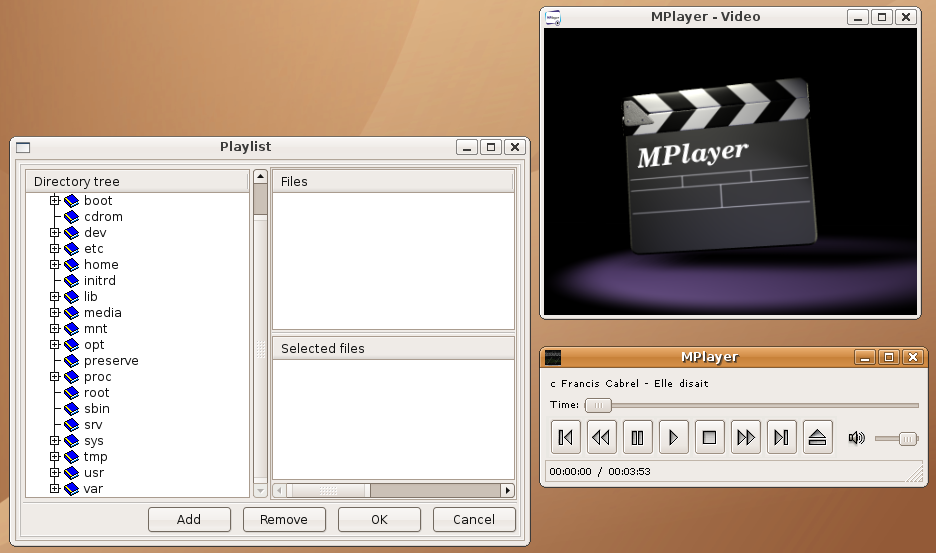This screenshot has width=936, height=553.
Task: Click the MPlayer clapperboard video area
Action: pos(730,171)
